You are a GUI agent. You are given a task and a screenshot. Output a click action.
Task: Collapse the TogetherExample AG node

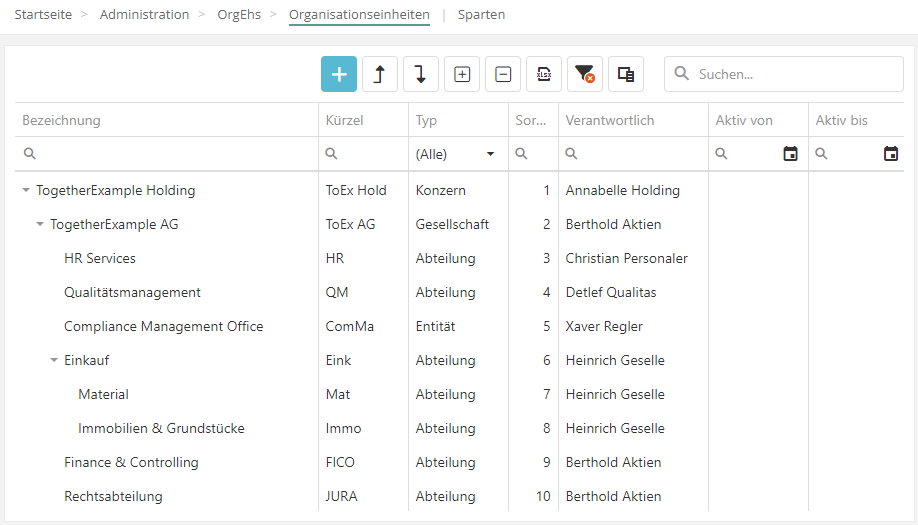(x=40, y=224)
